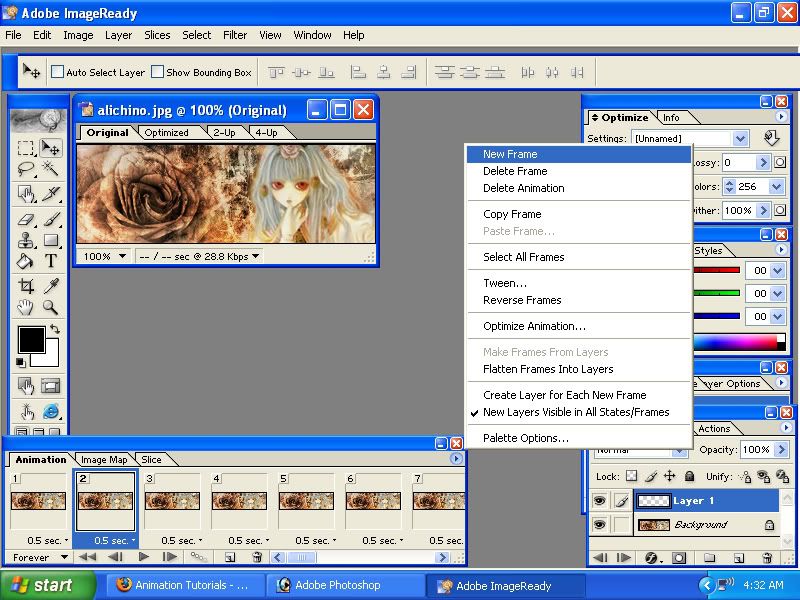Select animation frame 4 thumbnail
This screenshot has height=600, width=800.
(x=239, y=501)
